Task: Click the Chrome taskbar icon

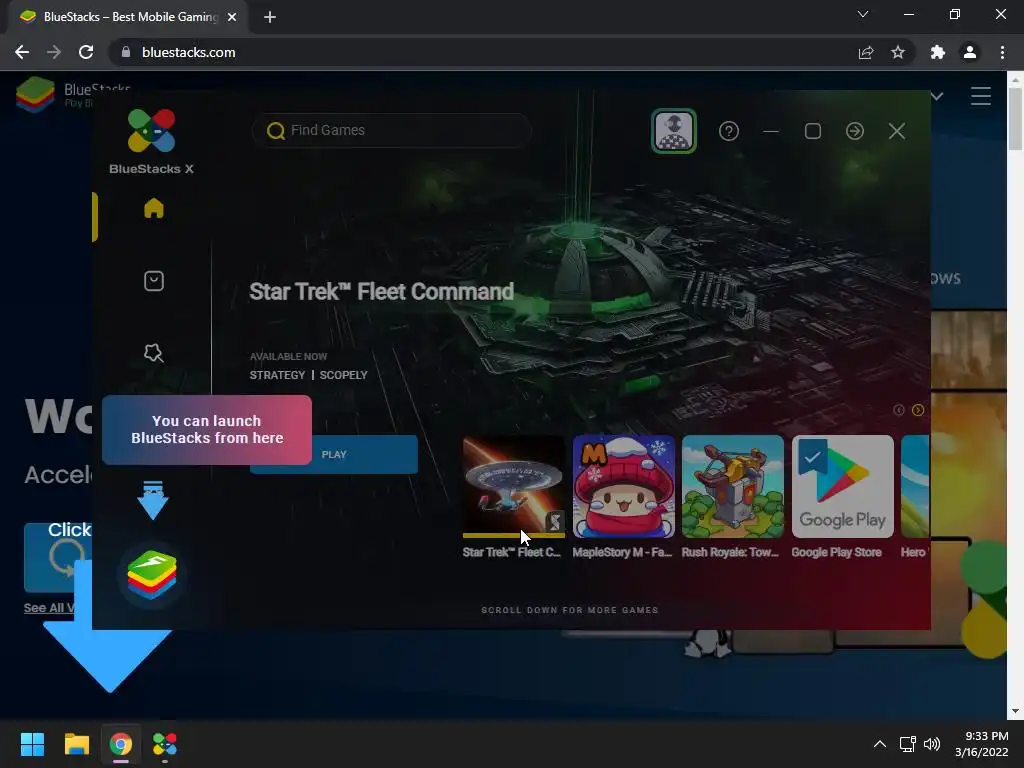Action: [x=121, y=744]
